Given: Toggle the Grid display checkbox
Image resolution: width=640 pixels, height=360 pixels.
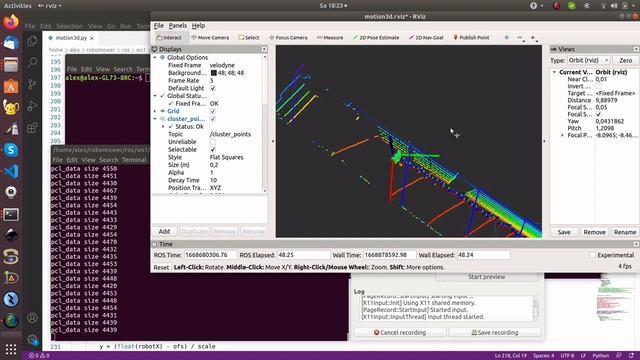Looking at the screenshot, I should pyautogui.click(x=213, y=111).
